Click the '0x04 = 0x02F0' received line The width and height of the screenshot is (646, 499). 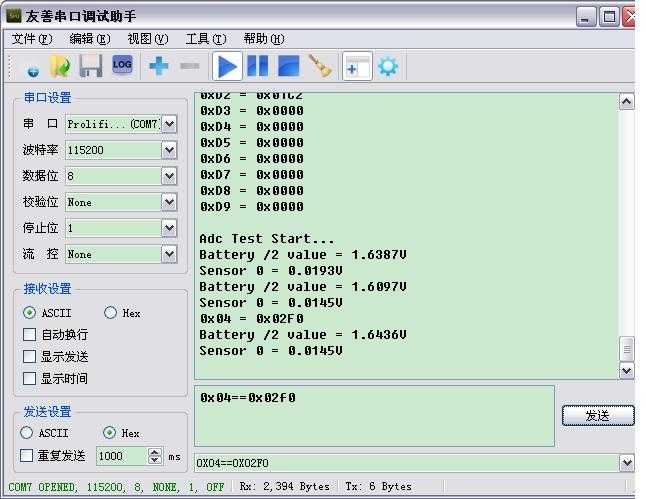point(252,319)
